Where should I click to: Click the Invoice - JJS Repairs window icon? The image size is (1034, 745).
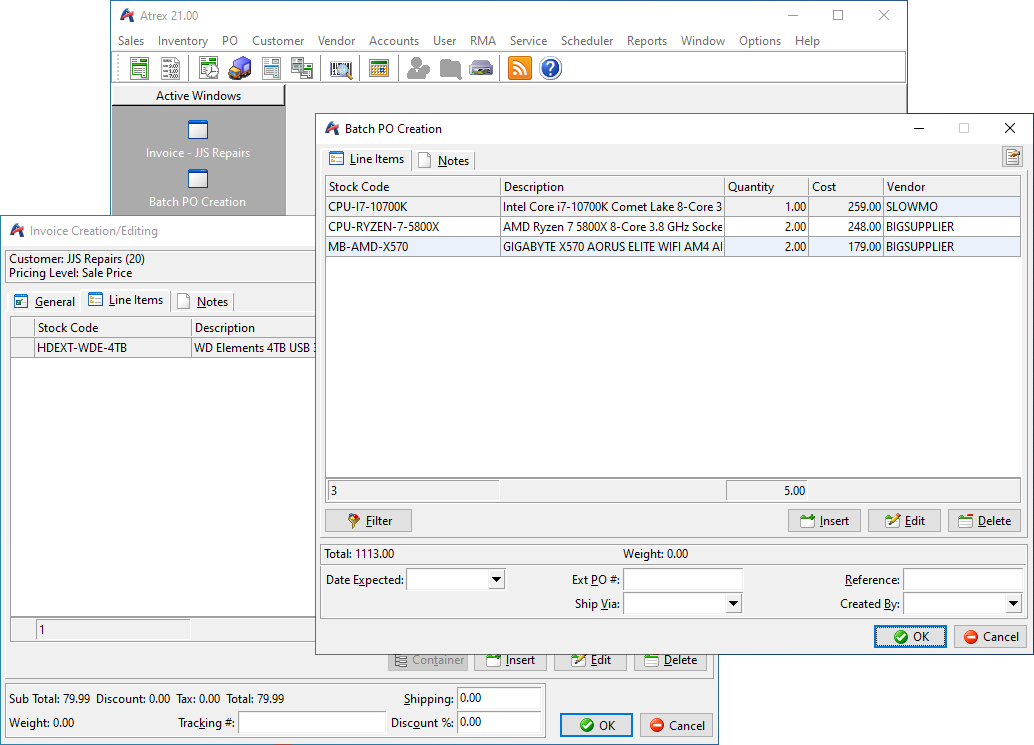coord(197,130)
